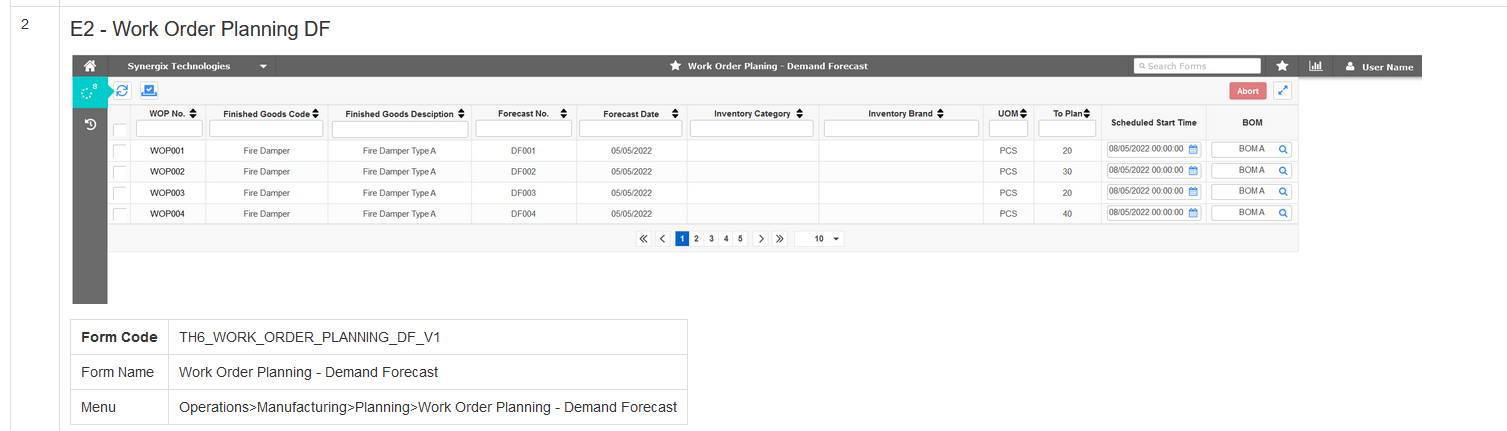Sort by UOM column

tap(1023, 114)
